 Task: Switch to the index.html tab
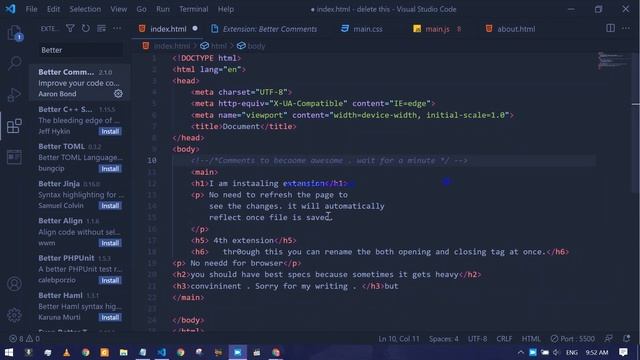click(x=168, y=29)
